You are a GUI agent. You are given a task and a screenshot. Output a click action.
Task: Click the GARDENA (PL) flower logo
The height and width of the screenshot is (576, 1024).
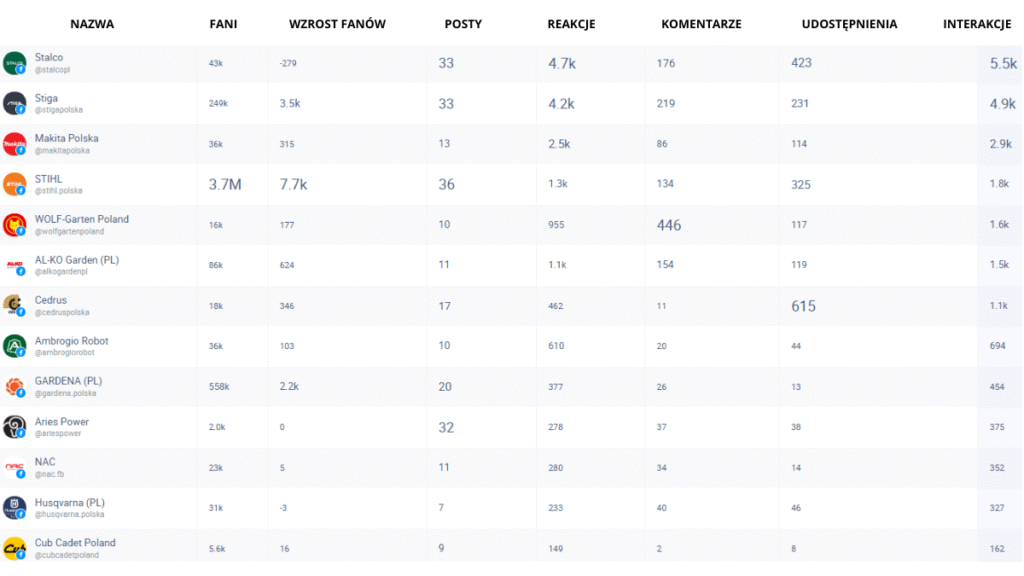coord(14,387)
